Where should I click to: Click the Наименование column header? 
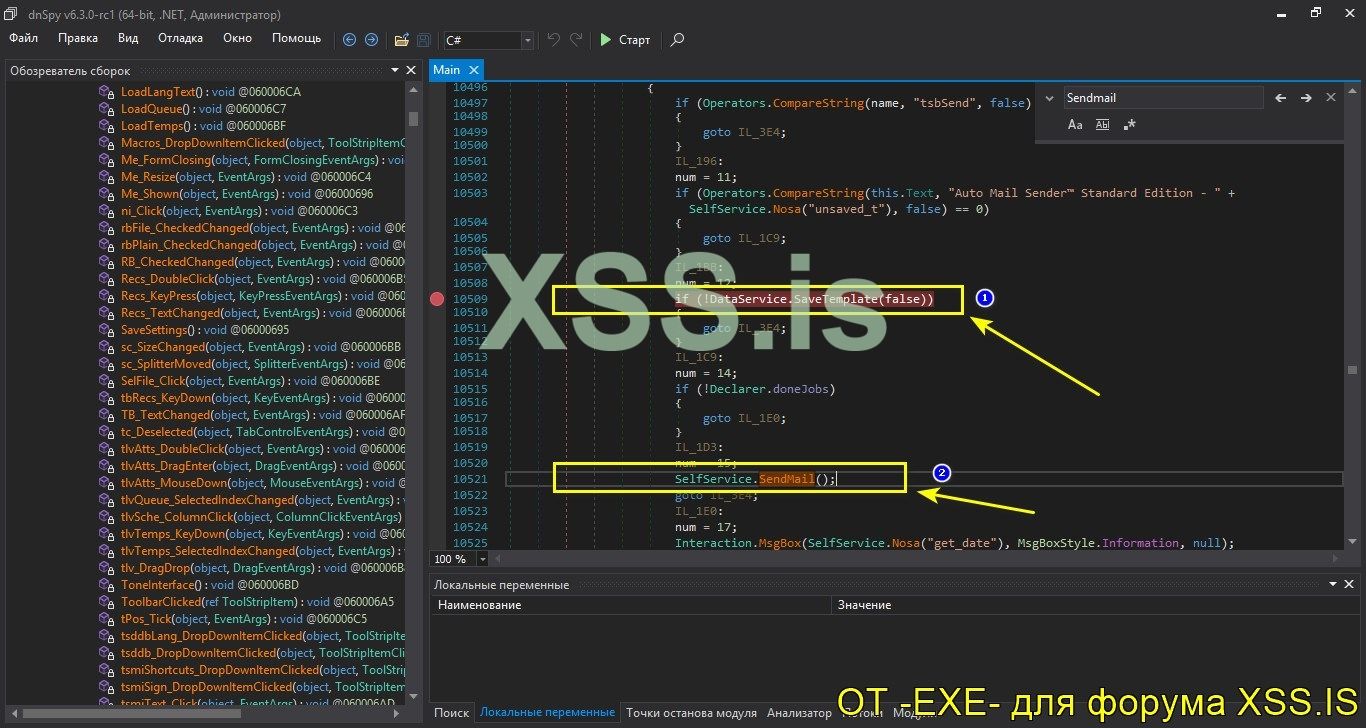click(631, 605)
